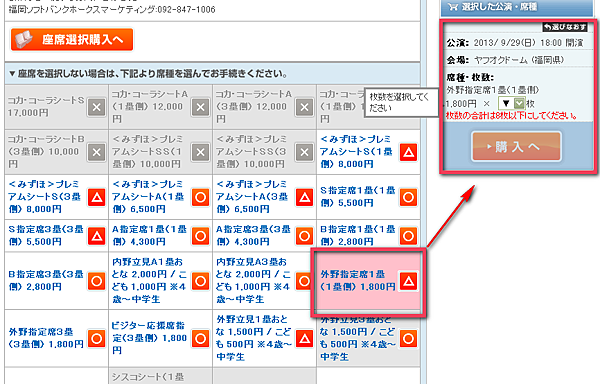Viewport: 600px width, 384px height.
Task: Click circle icon for B指定席1塁 2,800円
Action: 409,236
